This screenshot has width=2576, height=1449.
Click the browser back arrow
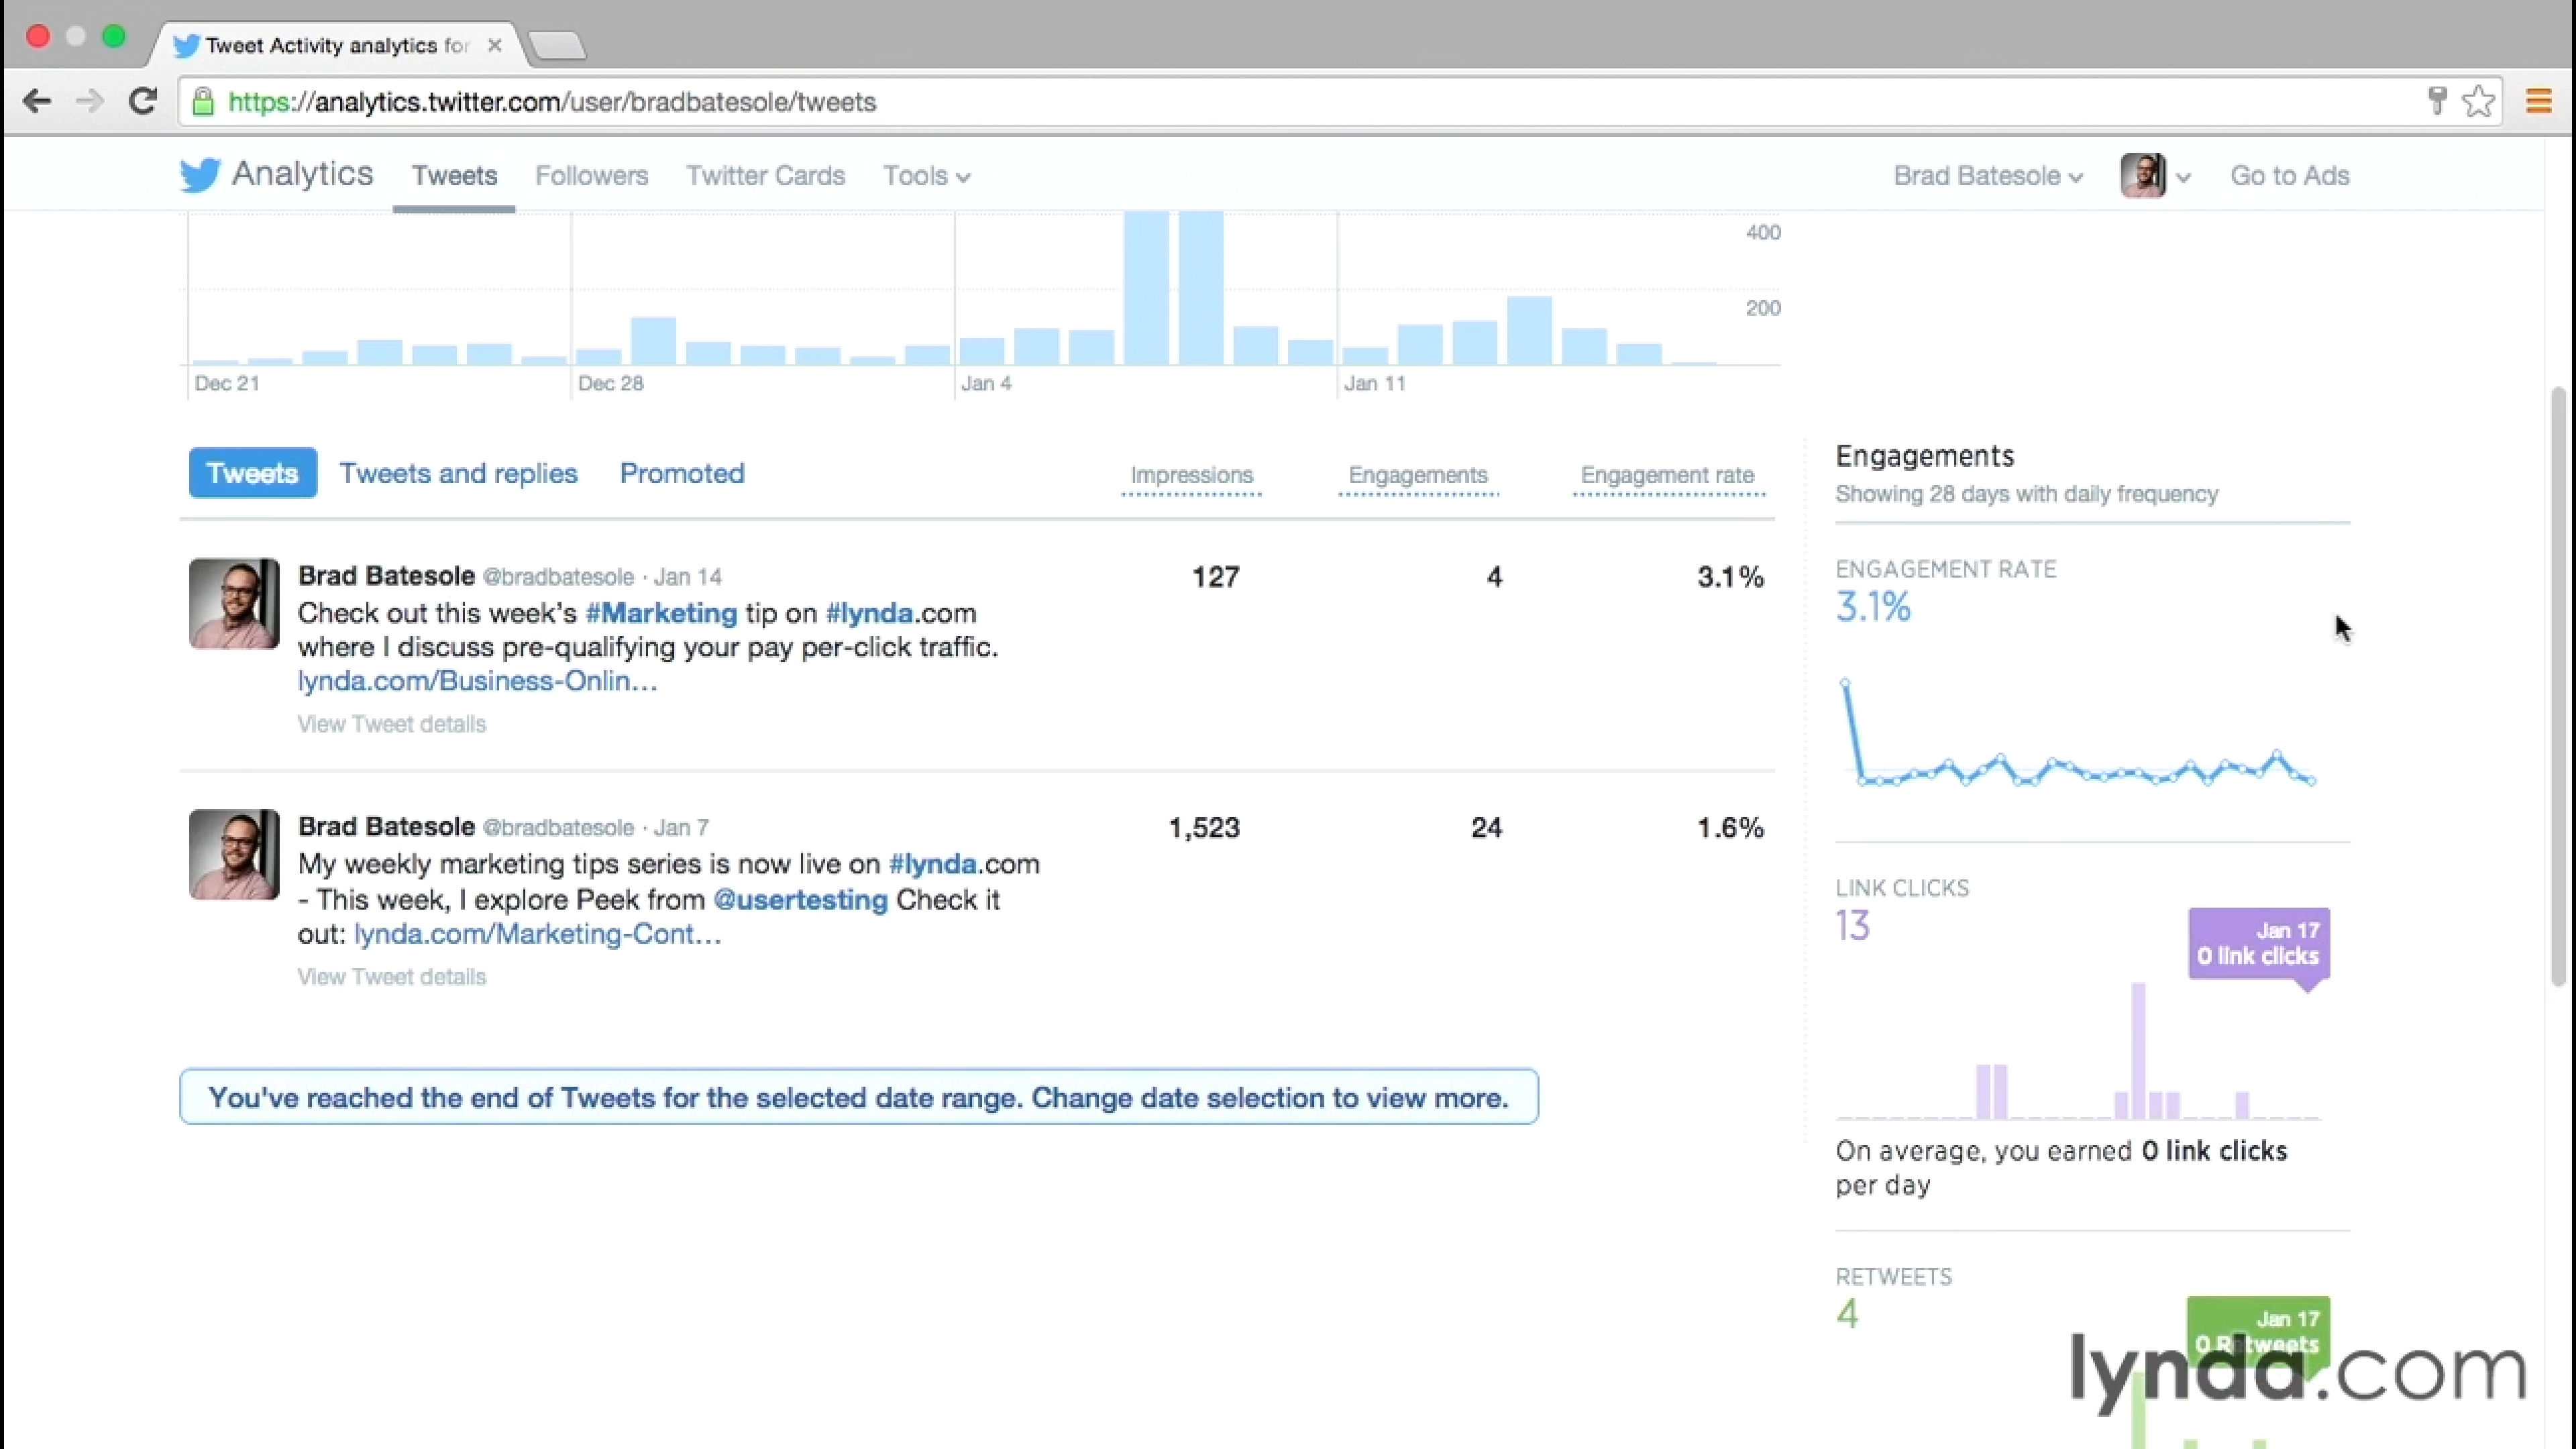[37, 101]
